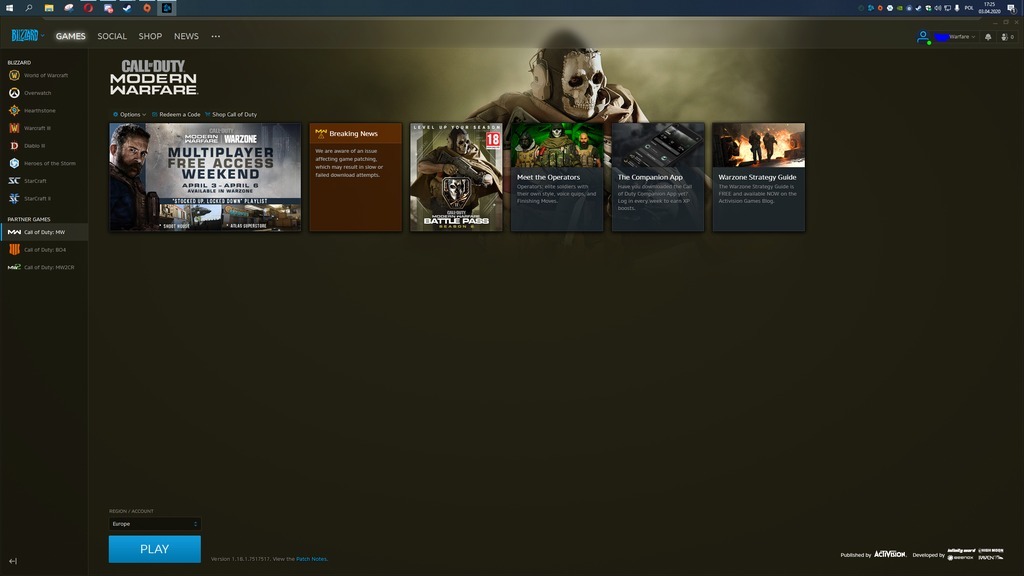Select Heroes of the Storm icon
This screenshot has width=1024, height=576.
click(14, 163)
